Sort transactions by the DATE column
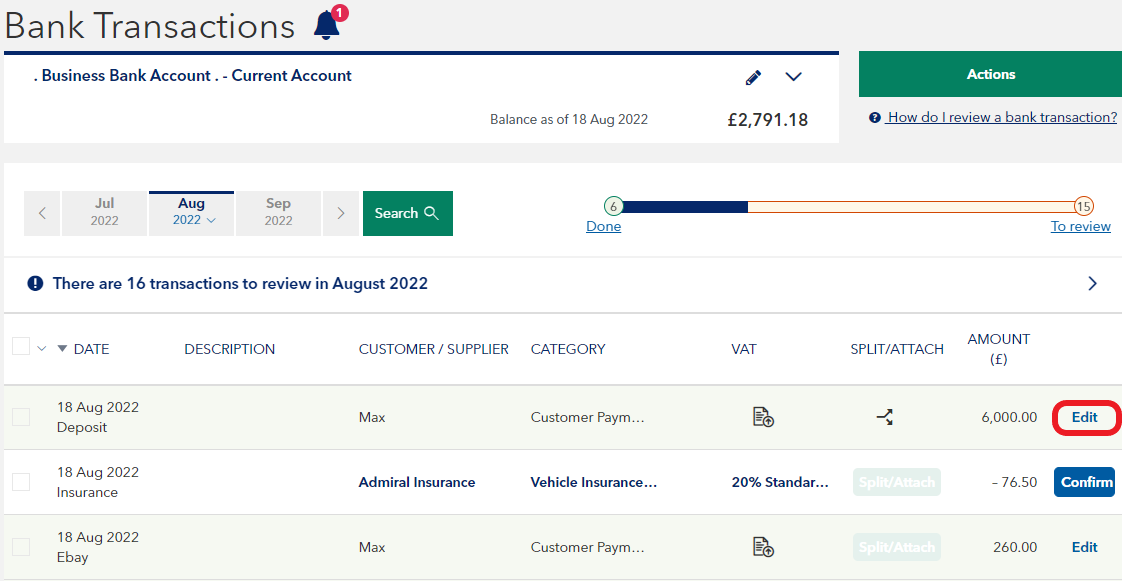The width and height of the screenshot is (1122, 581). point(91,349)
